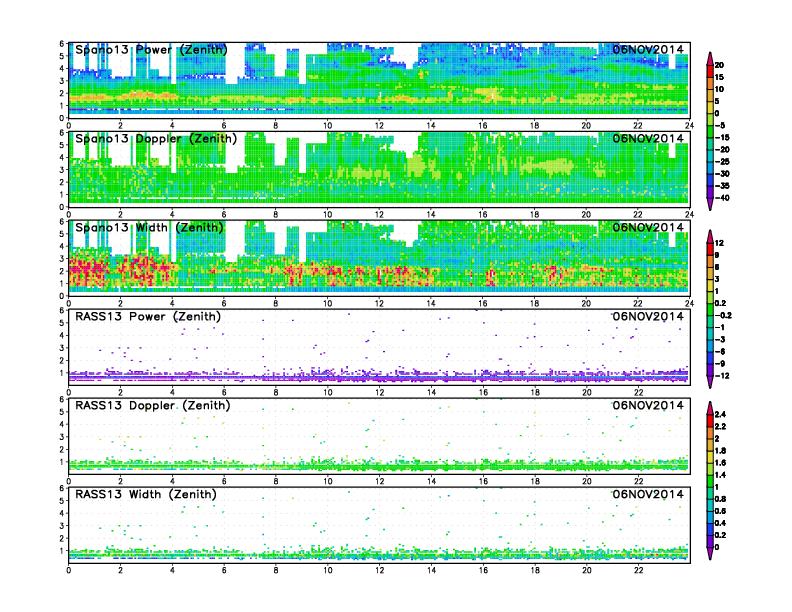Click hour 24 tick on the Spano13 Power axis
Viewport: 792px width, 612px height.
[x=689, y=126]
